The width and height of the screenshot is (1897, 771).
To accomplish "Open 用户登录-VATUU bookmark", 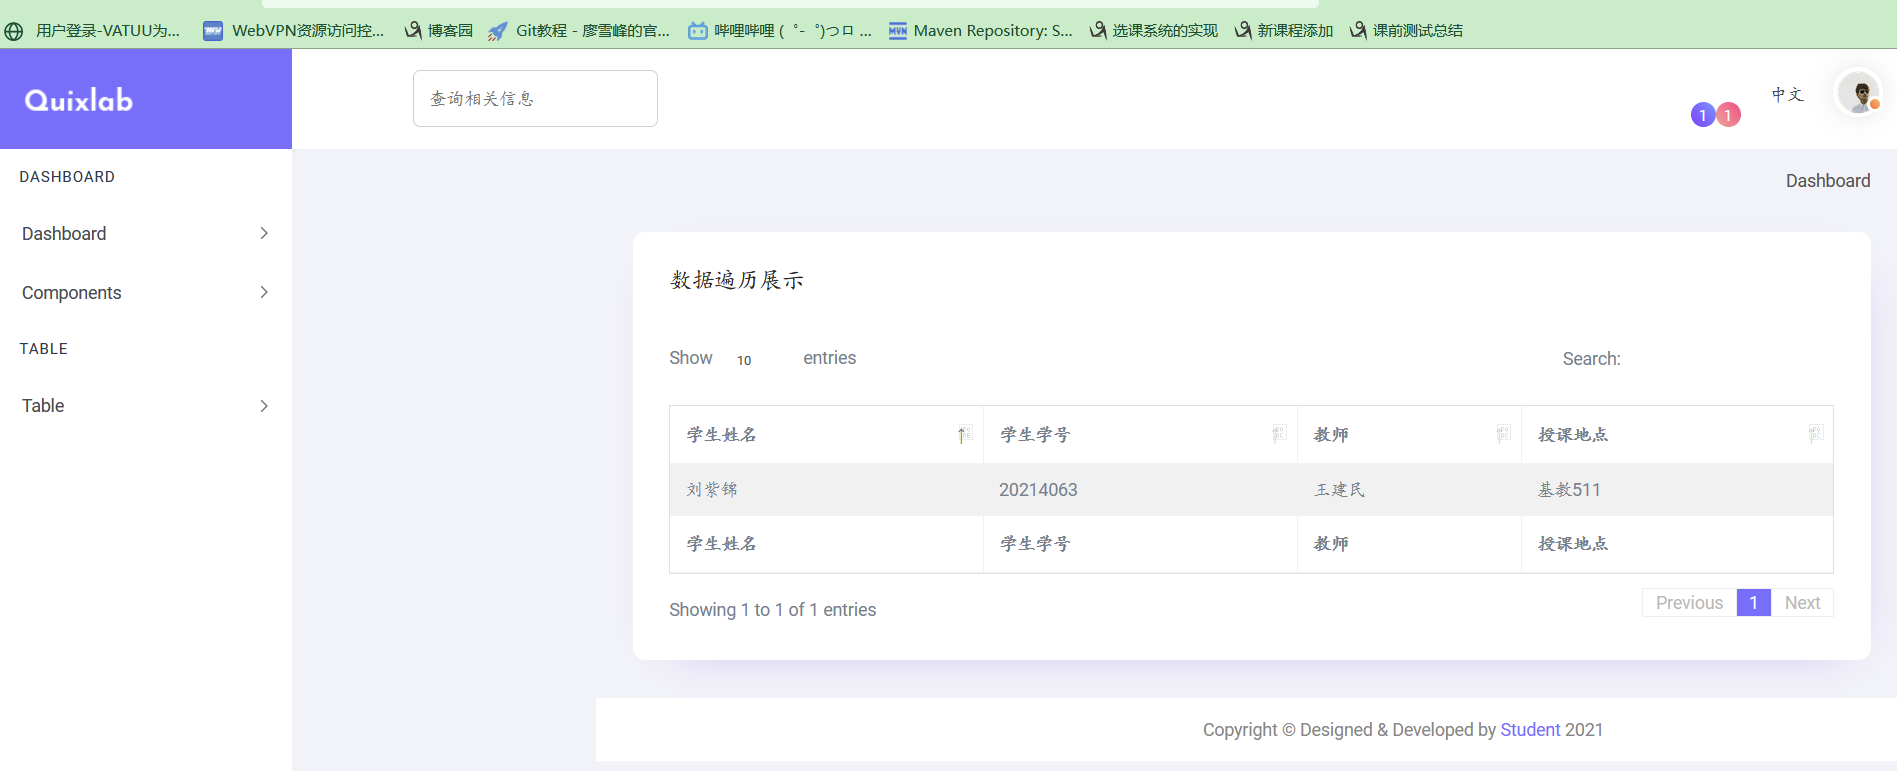I will coord(93,31).
